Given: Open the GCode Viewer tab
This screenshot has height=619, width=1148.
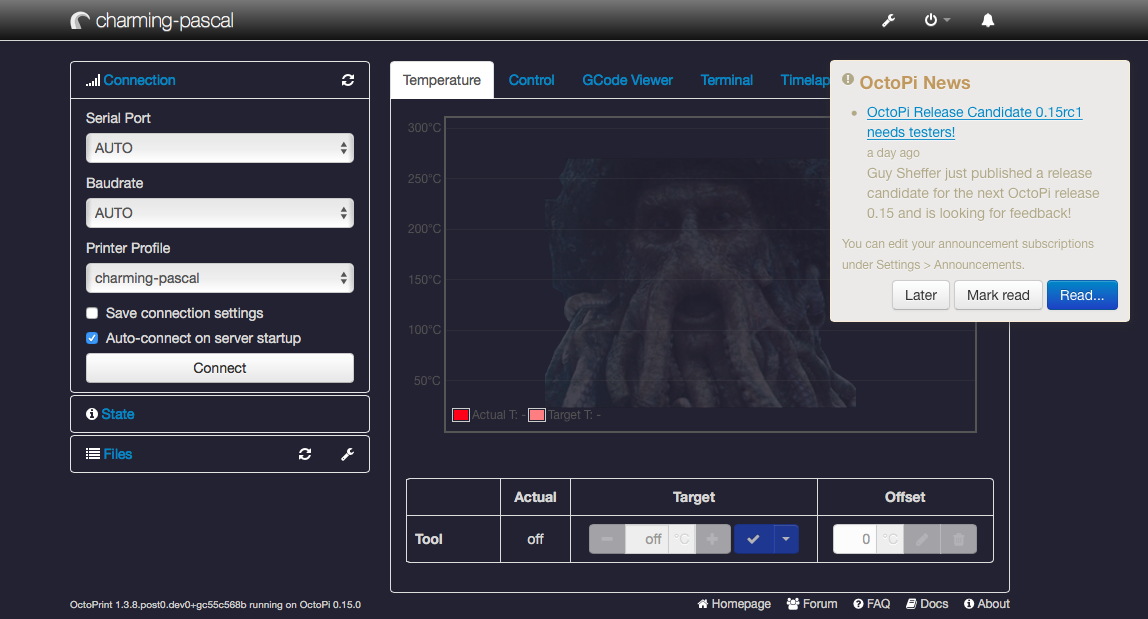Looking at the screenshot, I should [627, 80].
